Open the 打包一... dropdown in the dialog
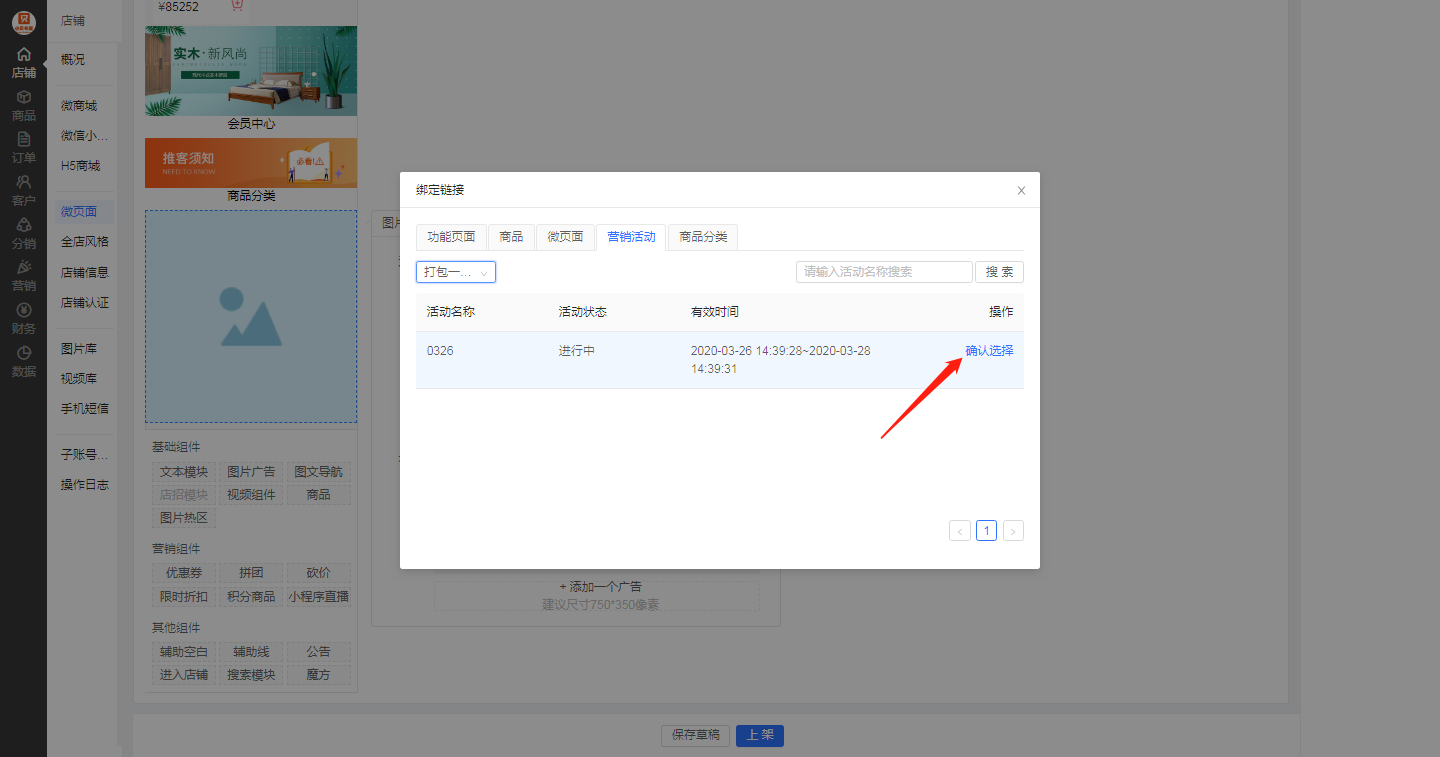The image size is (1440, 757). 455,271
